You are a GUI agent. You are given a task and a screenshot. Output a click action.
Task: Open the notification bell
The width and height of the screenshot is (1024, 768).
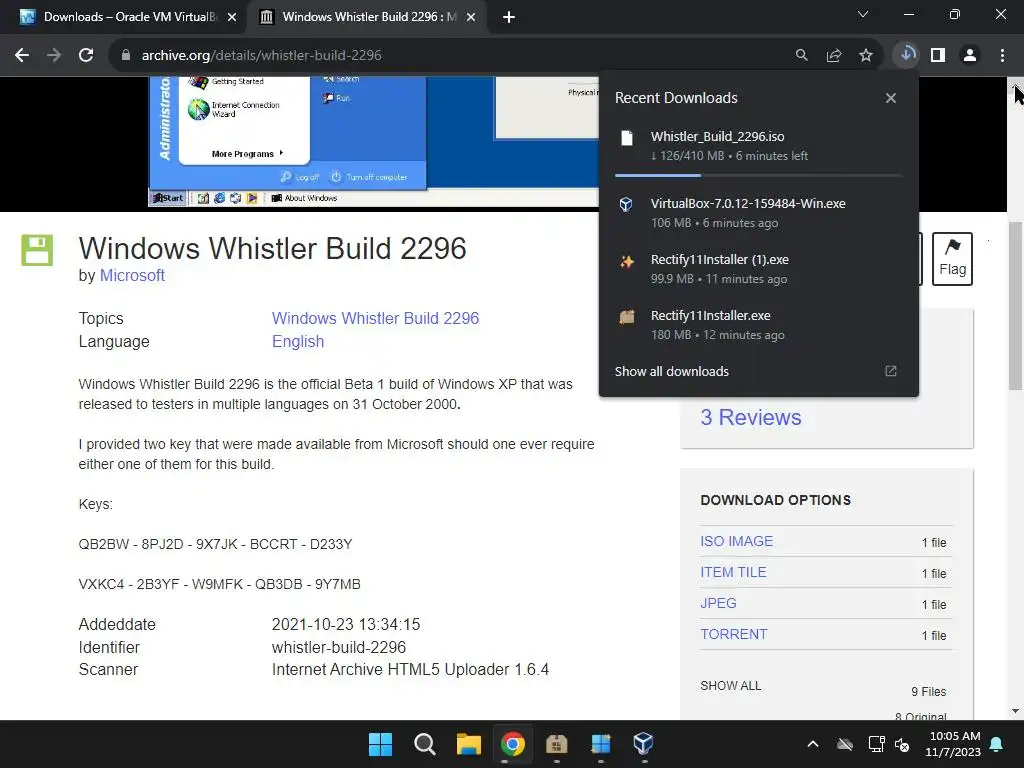(x=997, y=744)
